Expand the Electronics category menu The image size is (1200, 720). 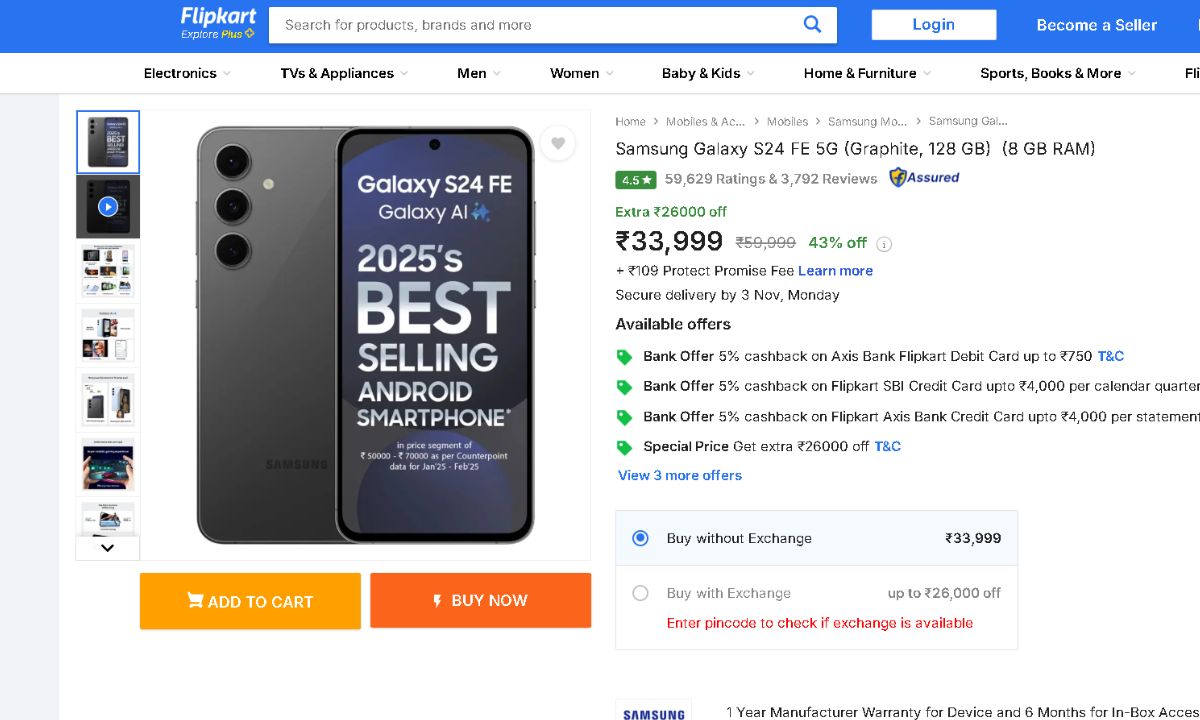[x=187, y=73]
